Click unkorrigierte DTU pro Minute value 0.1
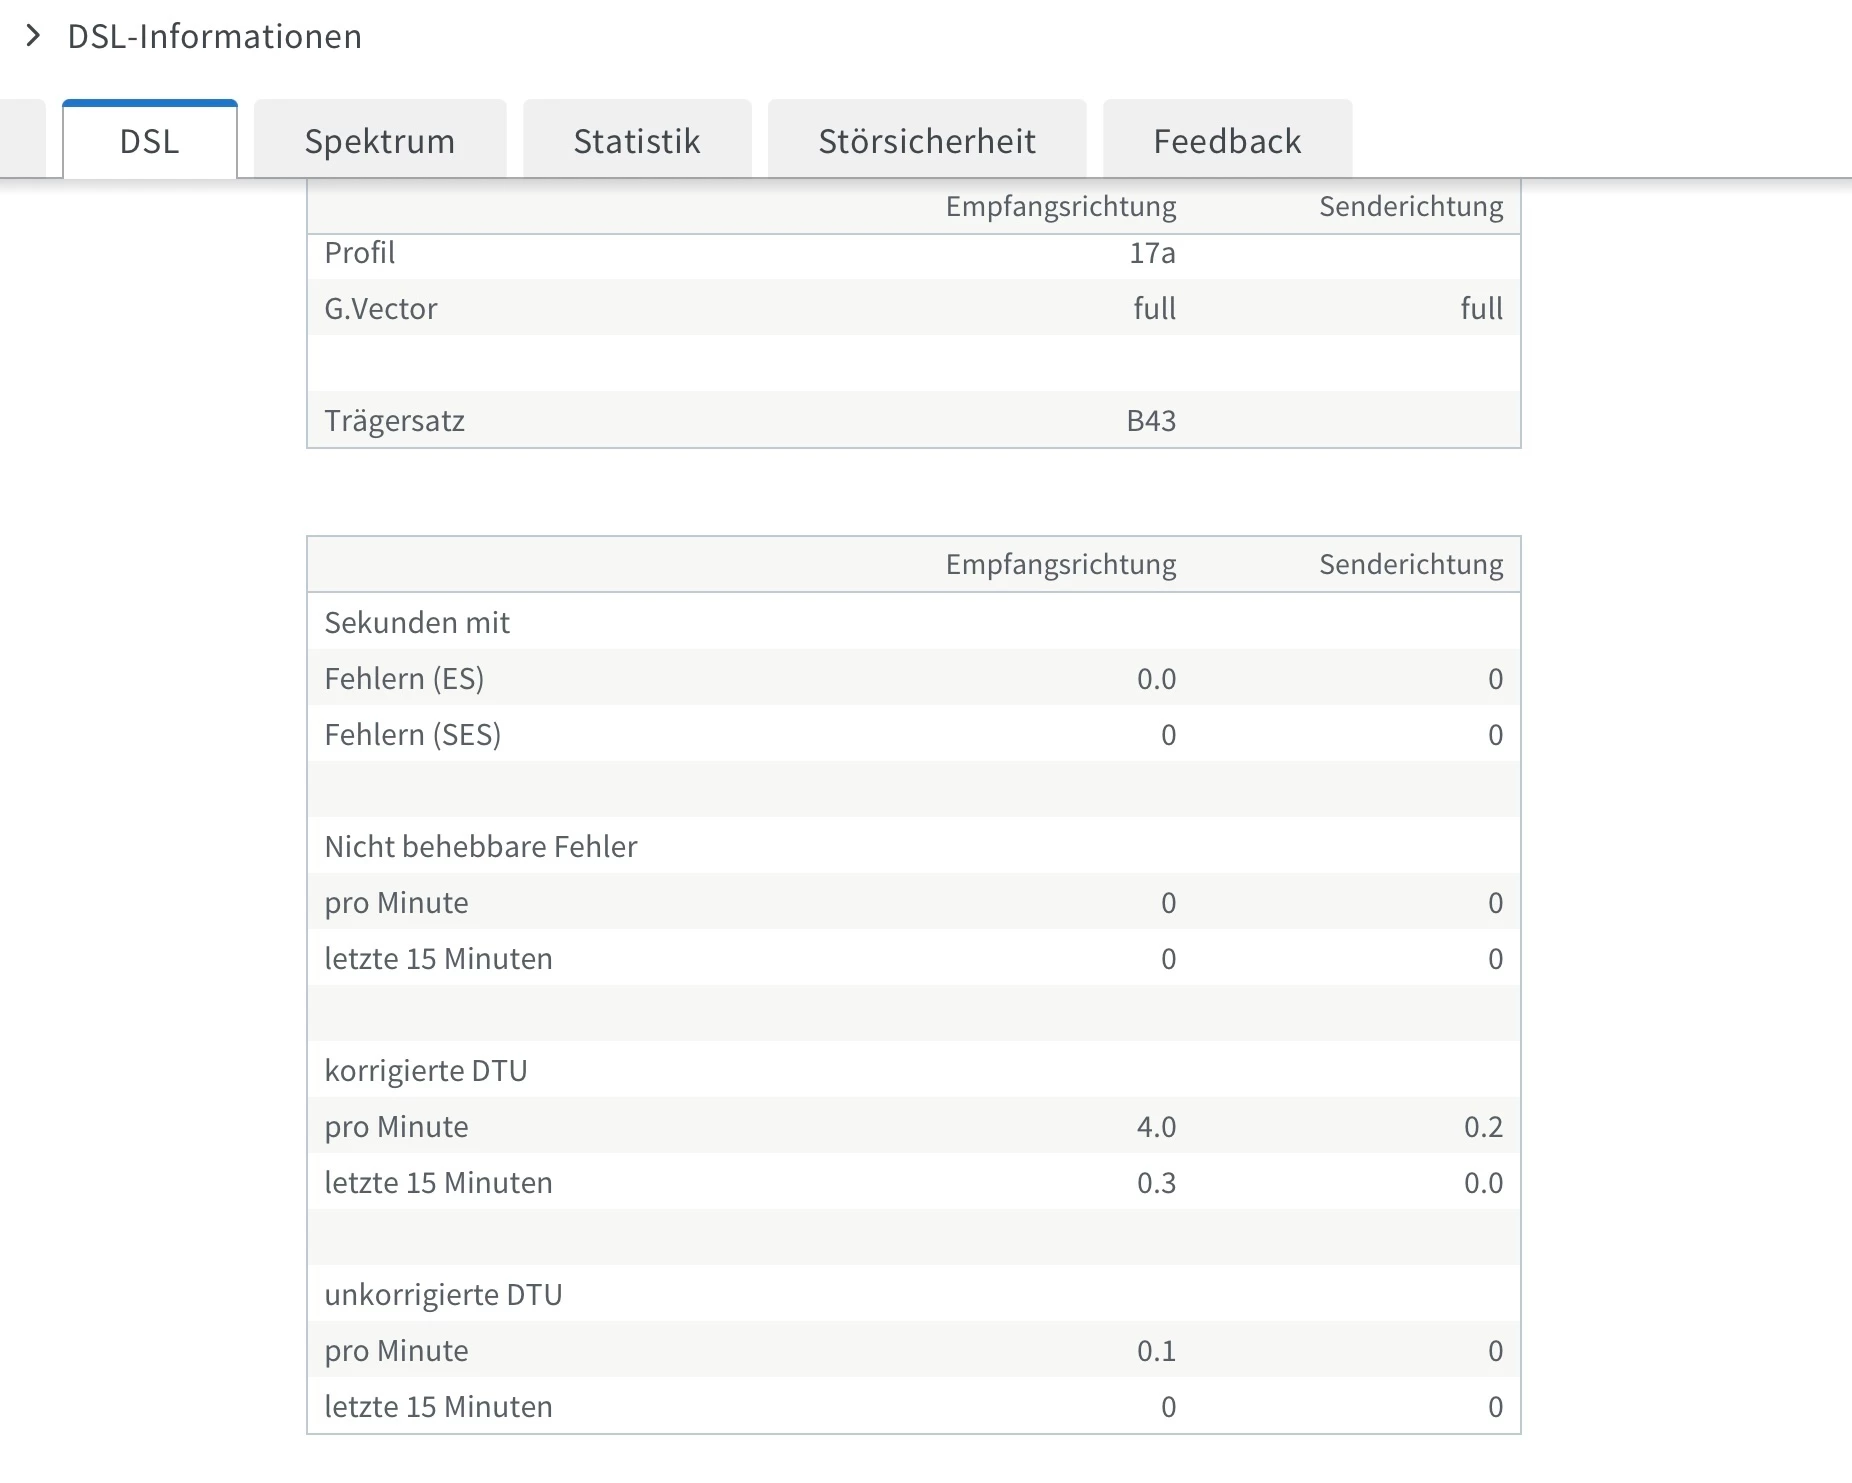This screenshot has width=1852, height=1483. click(1156, 1351)
